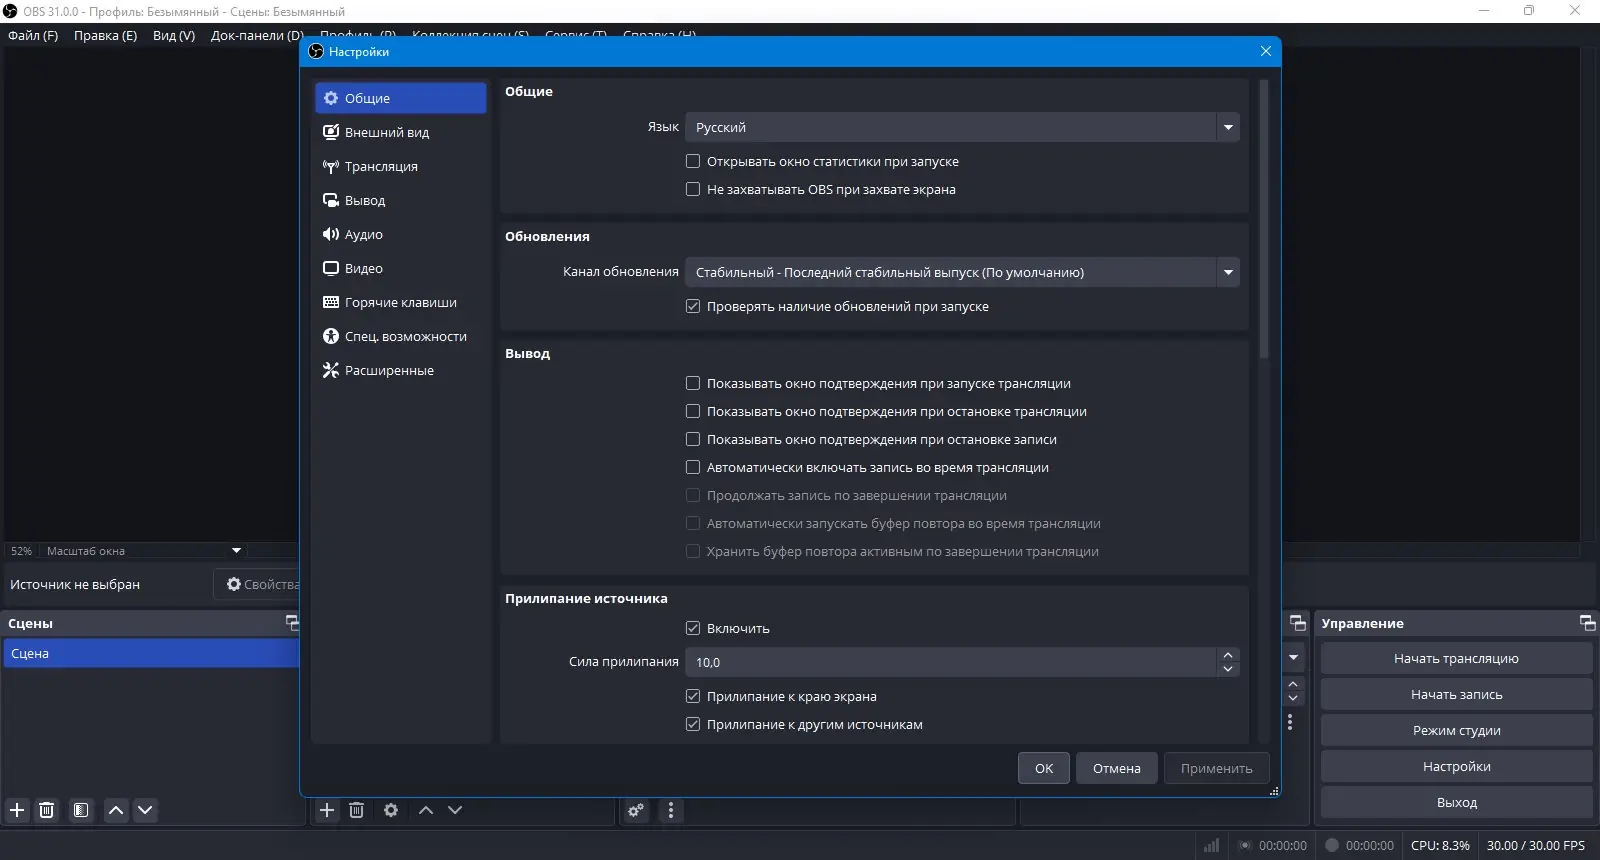The image size is (1600, 860).
Task: Toggle Прилипание к краю экрана checkbox
Action: tap(693, 696)
